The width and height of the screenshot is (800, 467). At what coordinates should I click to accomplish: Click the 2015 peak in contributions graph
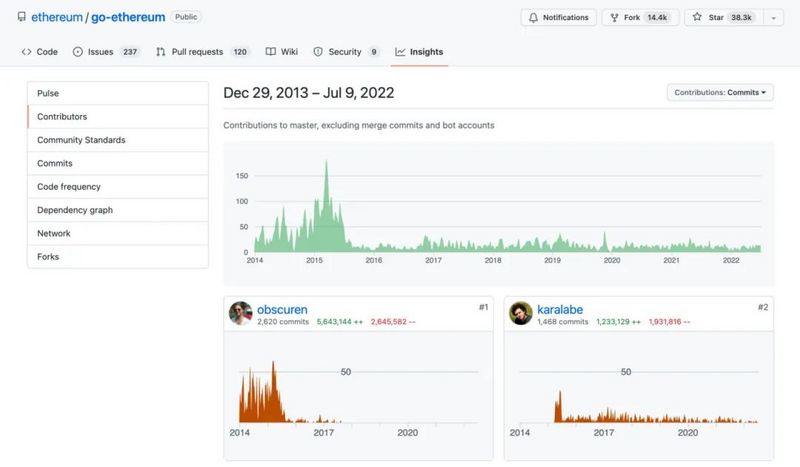click(326, 165)
